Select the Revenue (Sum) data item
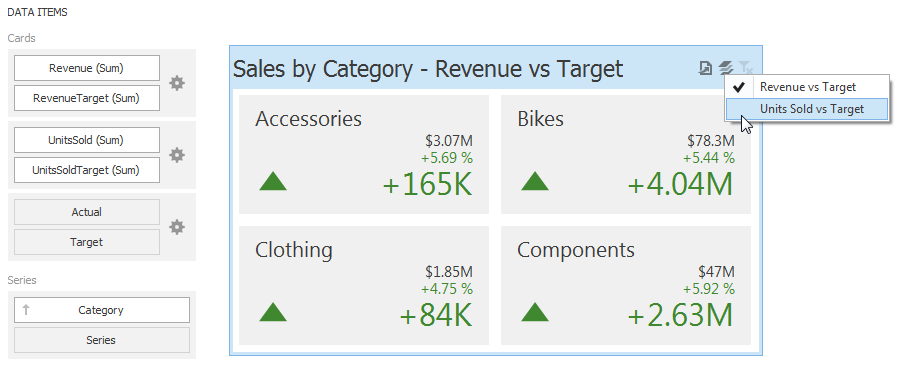Screen dimensions: 898x365 click(86, 68)
